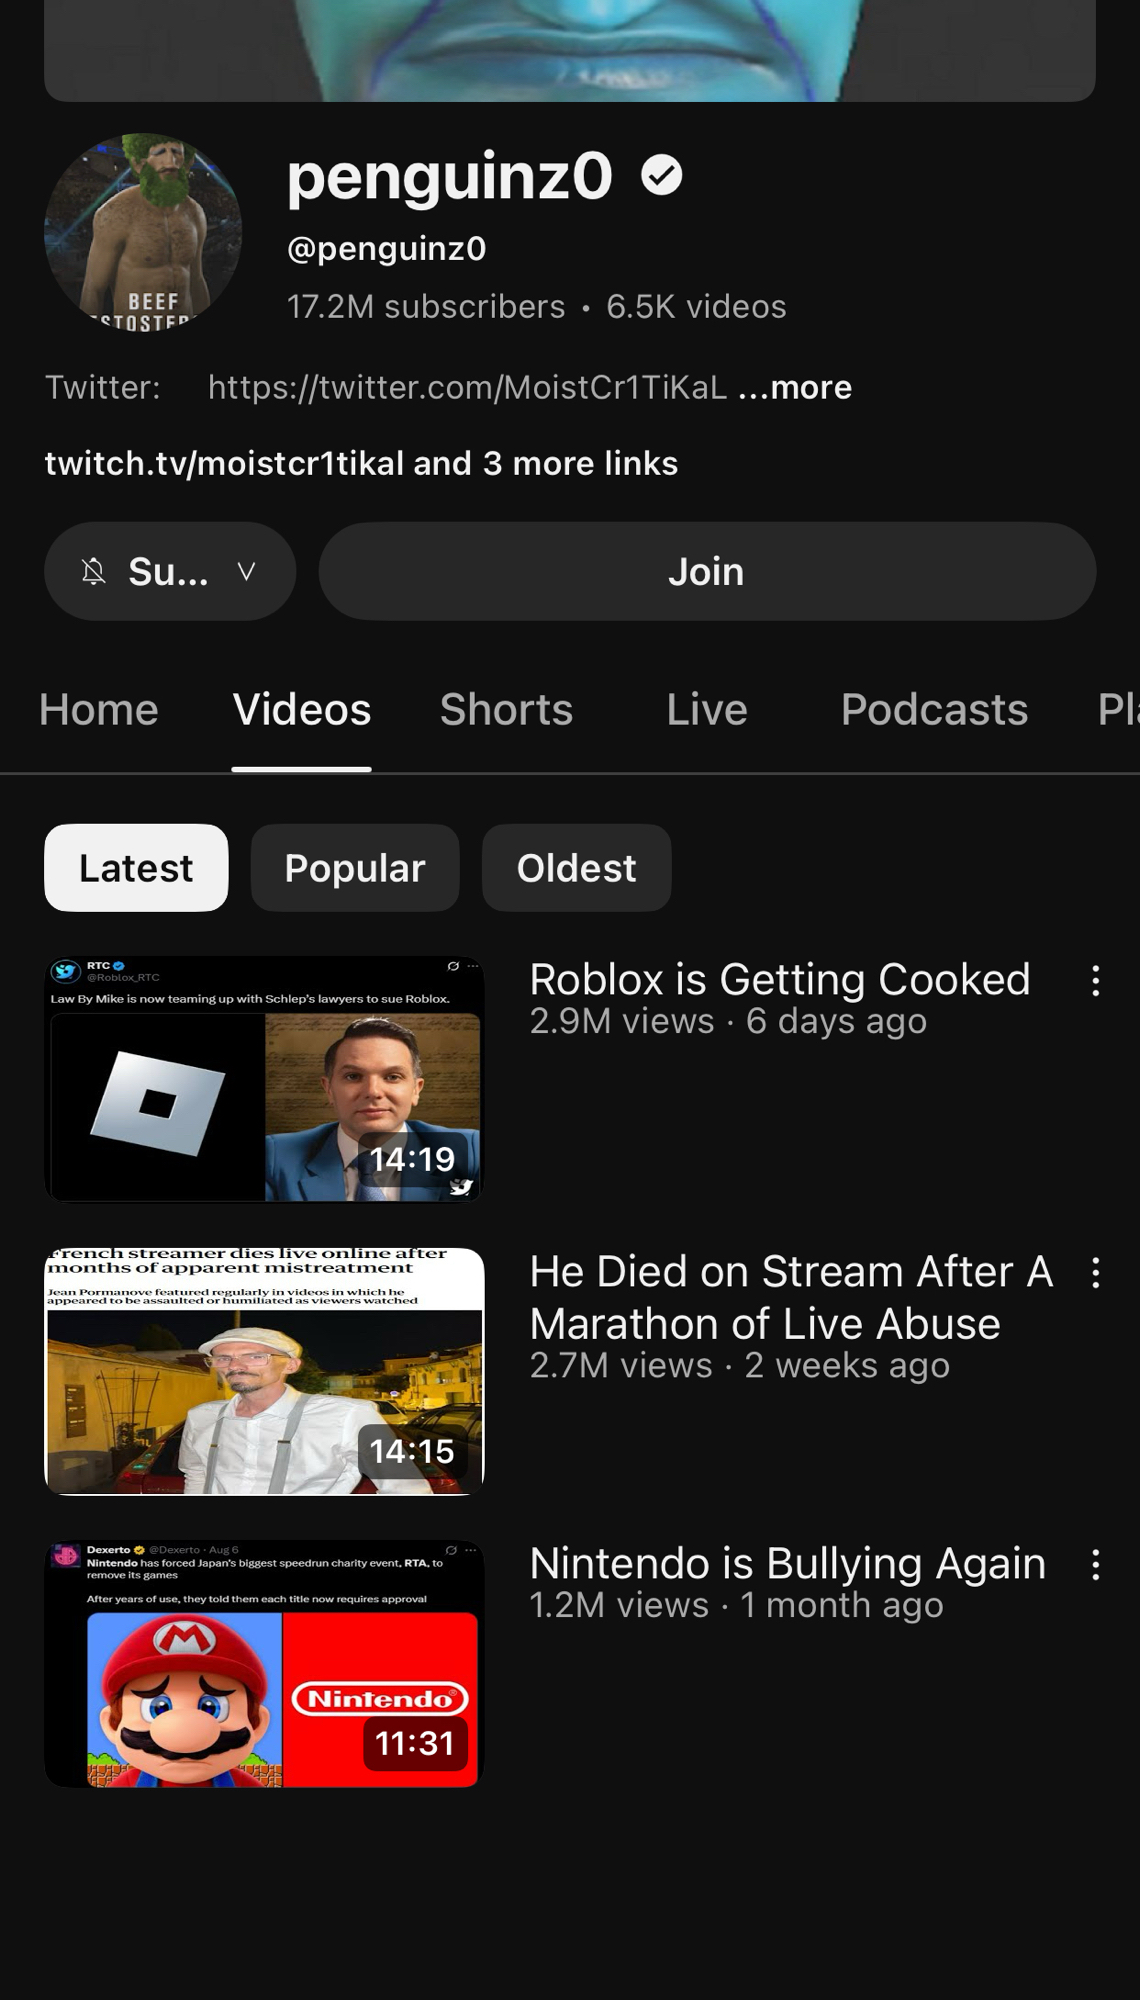This screenshot has height=2000, width=1140.
Task: Select the Latest sort chip
Action: coord(136,868)
